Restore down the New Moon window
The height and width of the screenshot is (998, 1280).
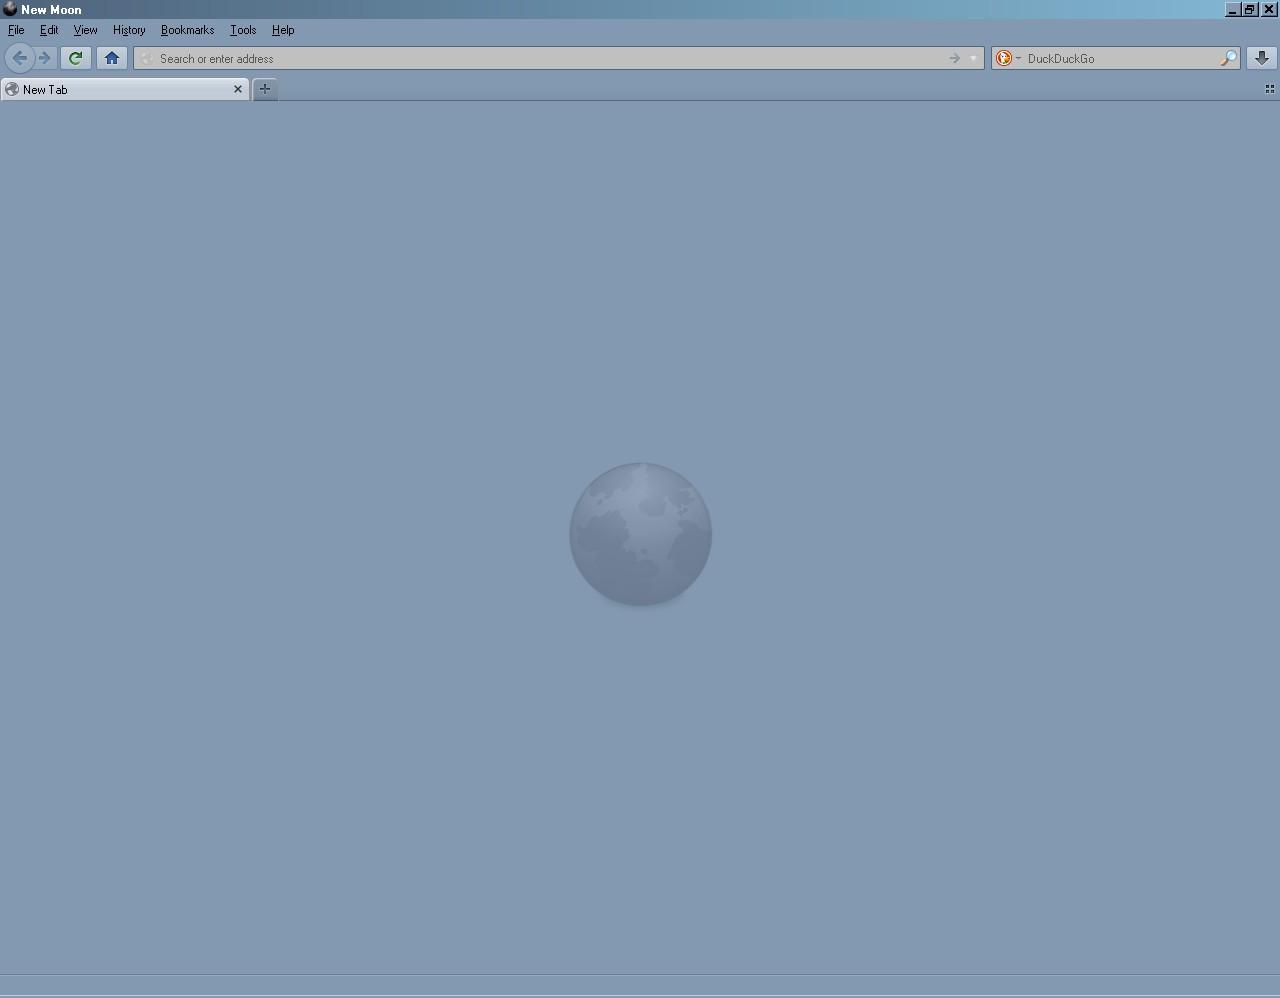[x=1250, y=9]
